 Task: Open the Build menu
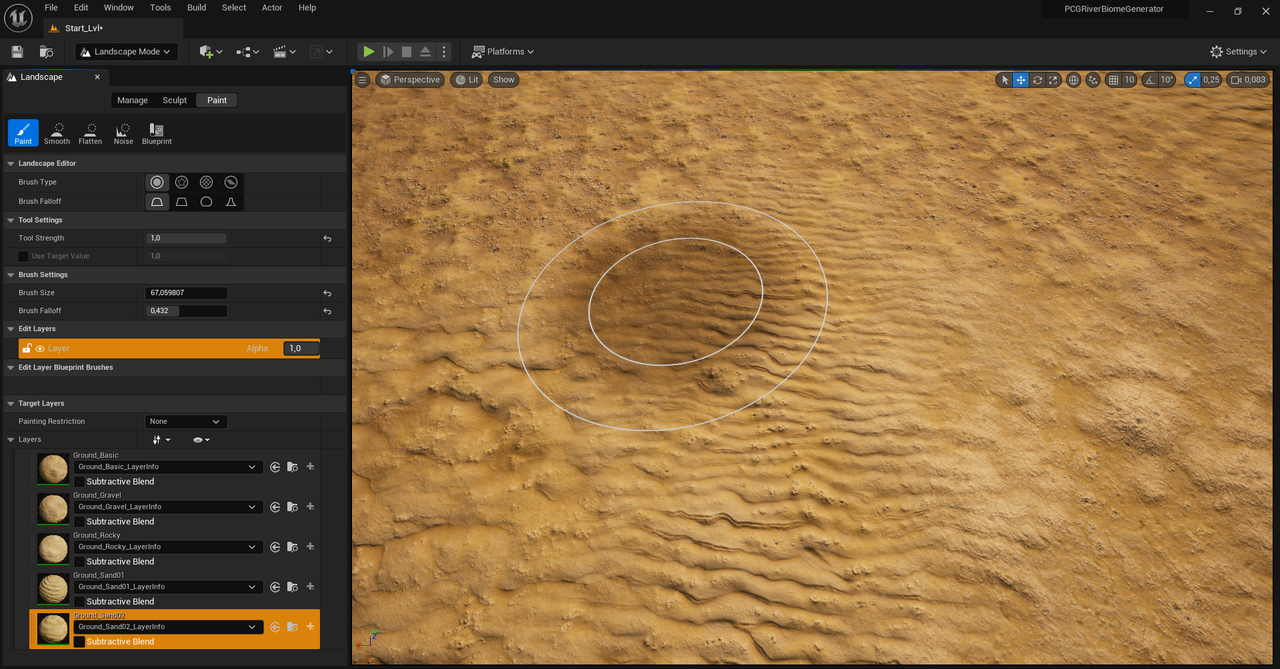pos(197,7)
